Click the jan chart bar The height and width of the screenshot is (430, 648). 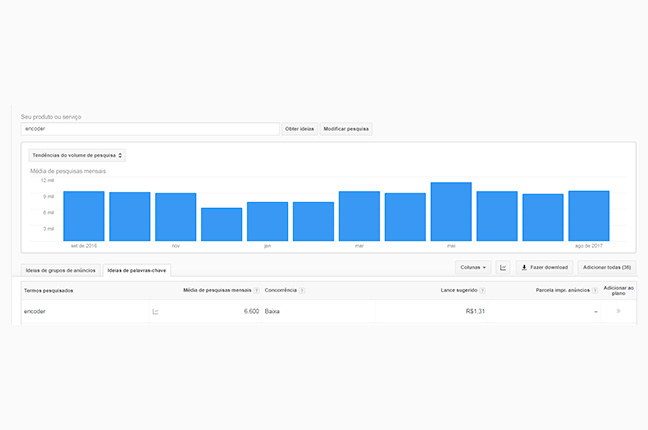click(x=267, y=222)
